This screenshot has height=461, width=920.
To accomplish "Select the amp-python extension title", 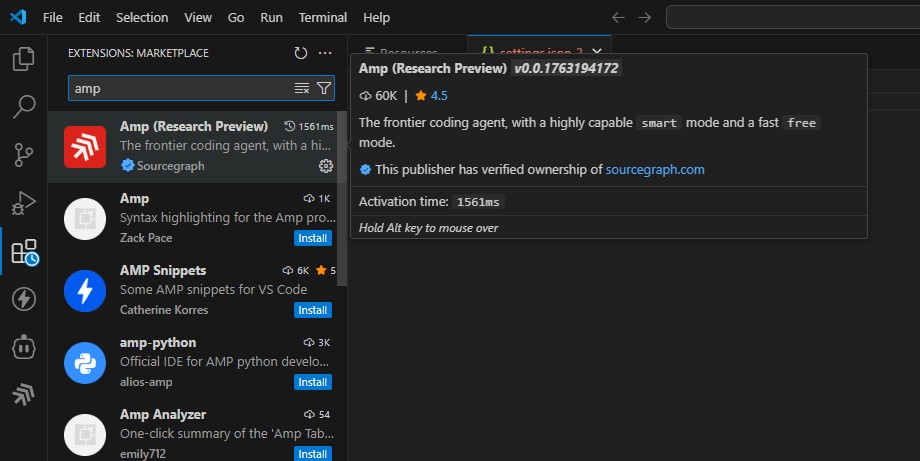I will click(158, 343).
